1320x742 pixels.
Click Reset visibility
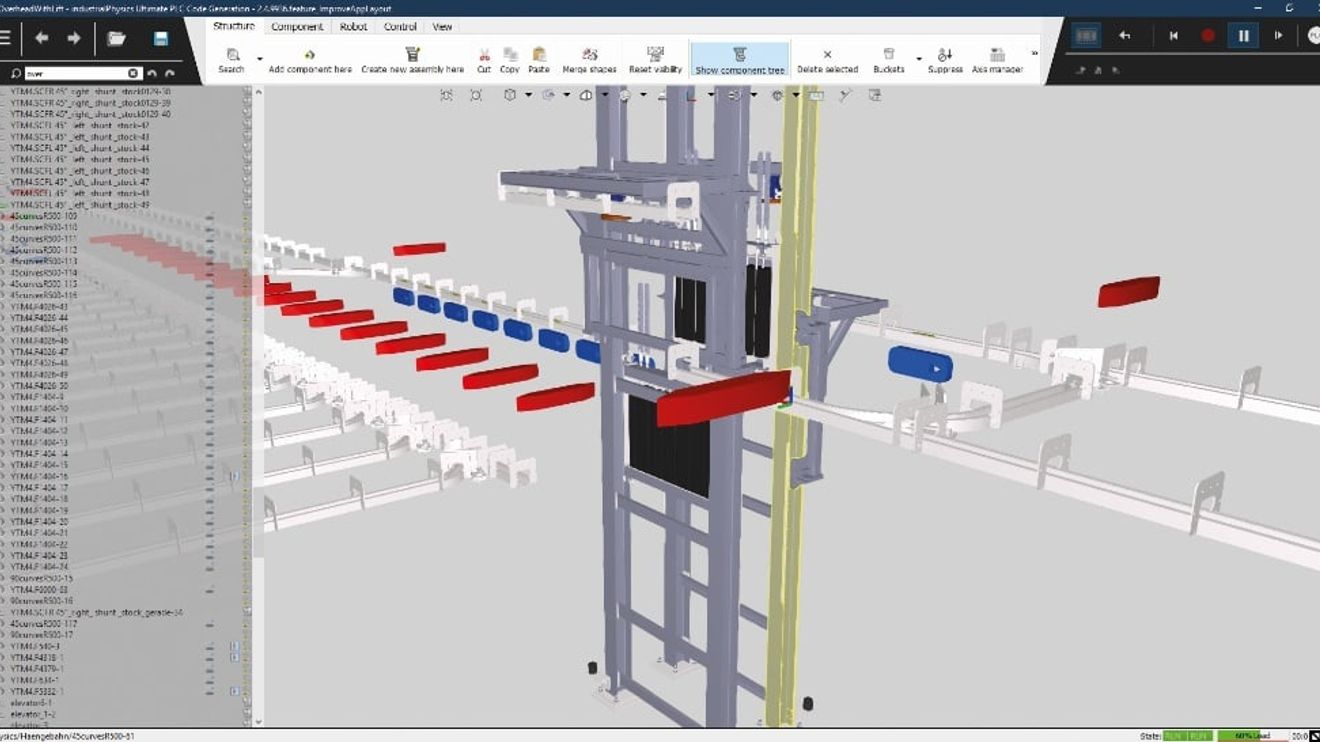(655, 60)
